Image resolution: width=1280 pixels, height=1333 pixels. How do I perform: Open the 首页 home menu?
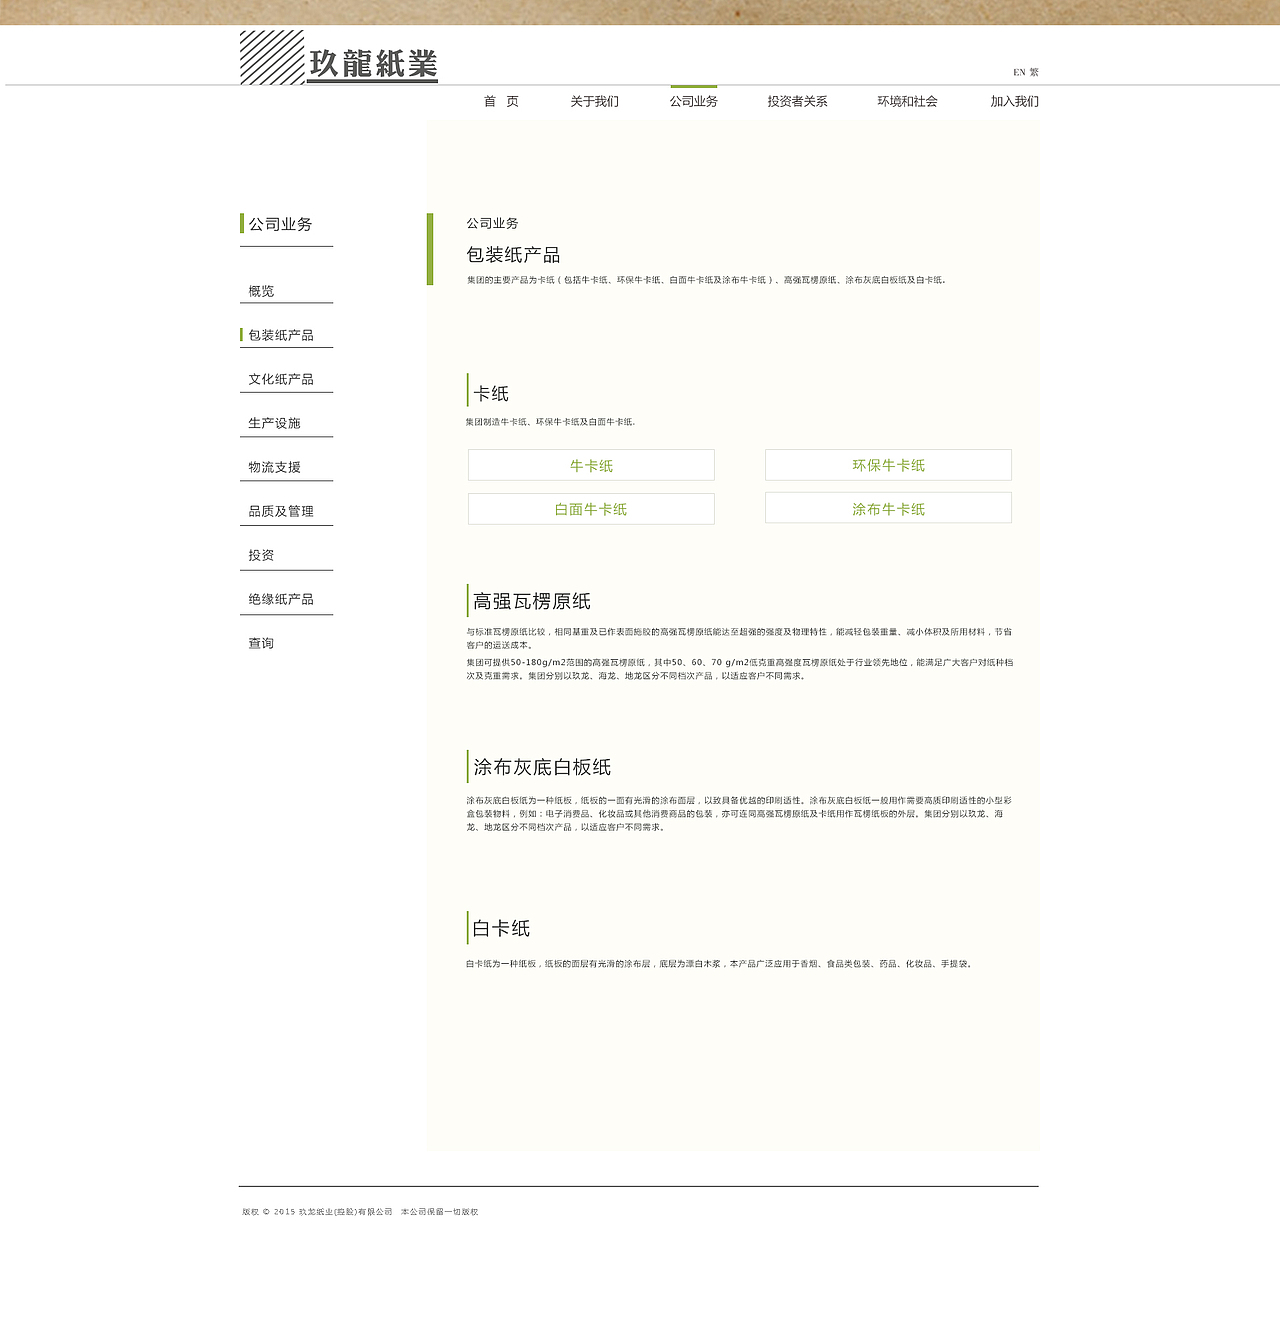tap(501, 102)
